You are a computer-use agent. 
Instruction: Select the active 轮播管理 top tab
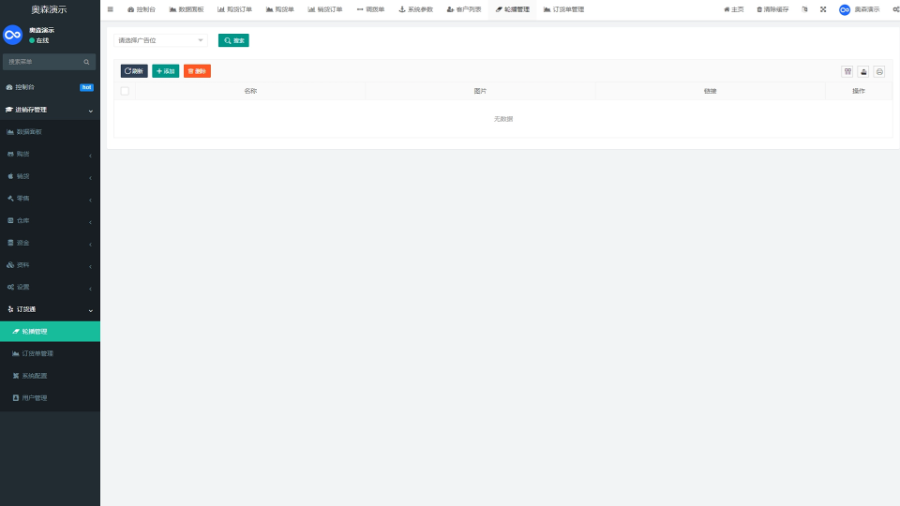tap(513, 9)
